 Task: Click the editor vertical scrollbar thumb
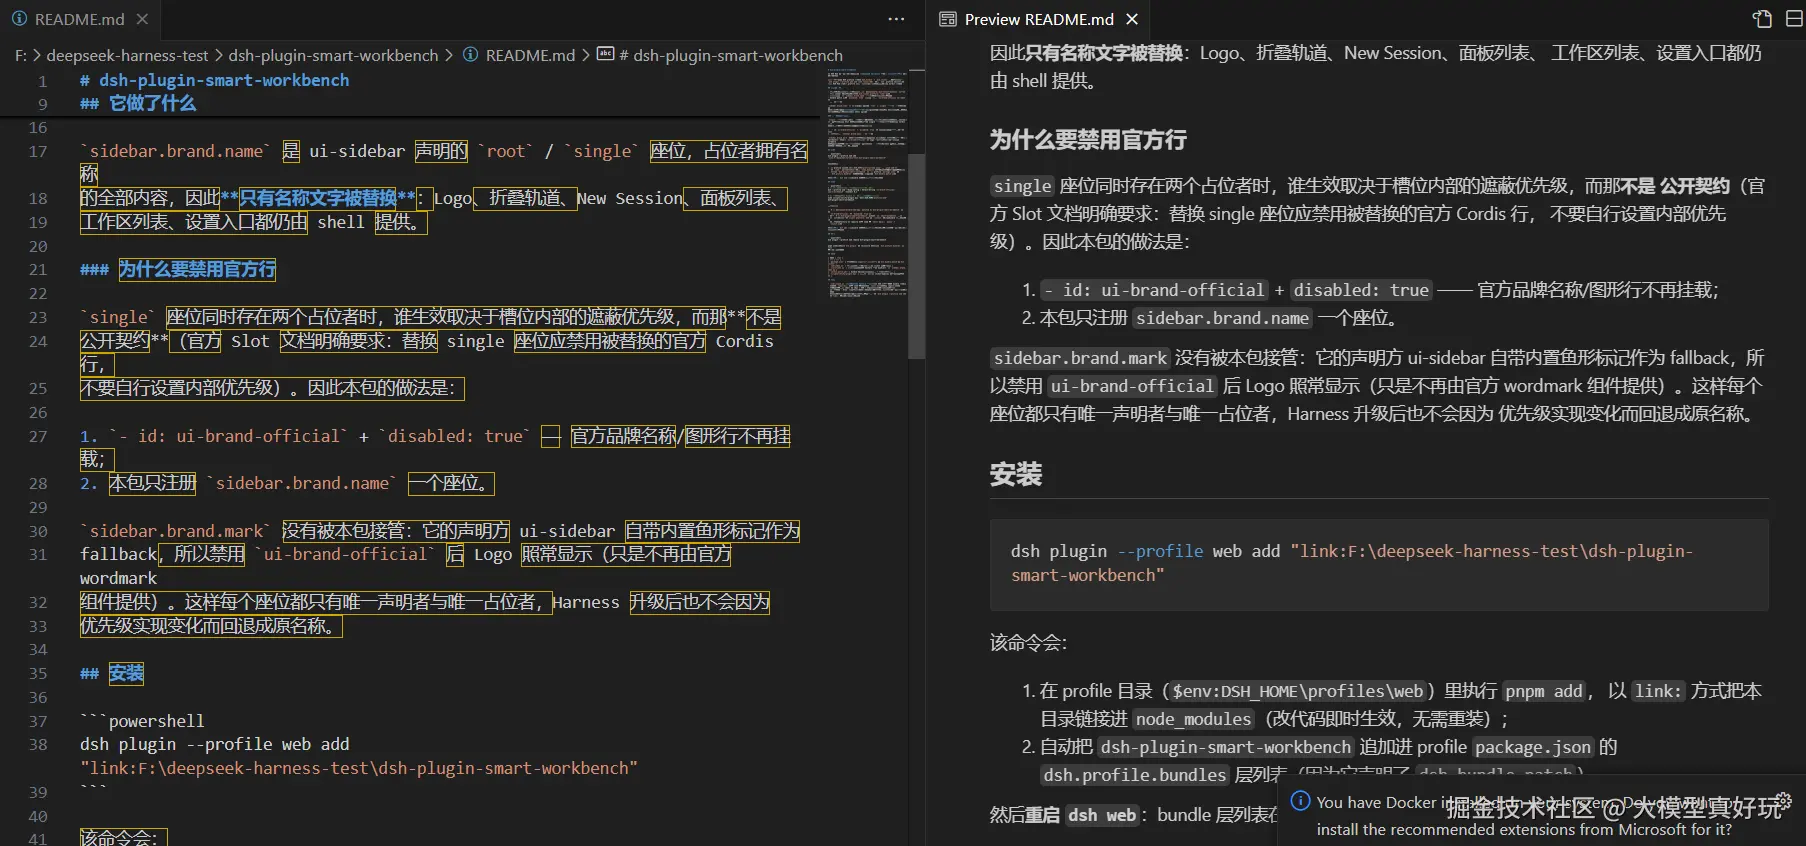click(x=916, y=255)
